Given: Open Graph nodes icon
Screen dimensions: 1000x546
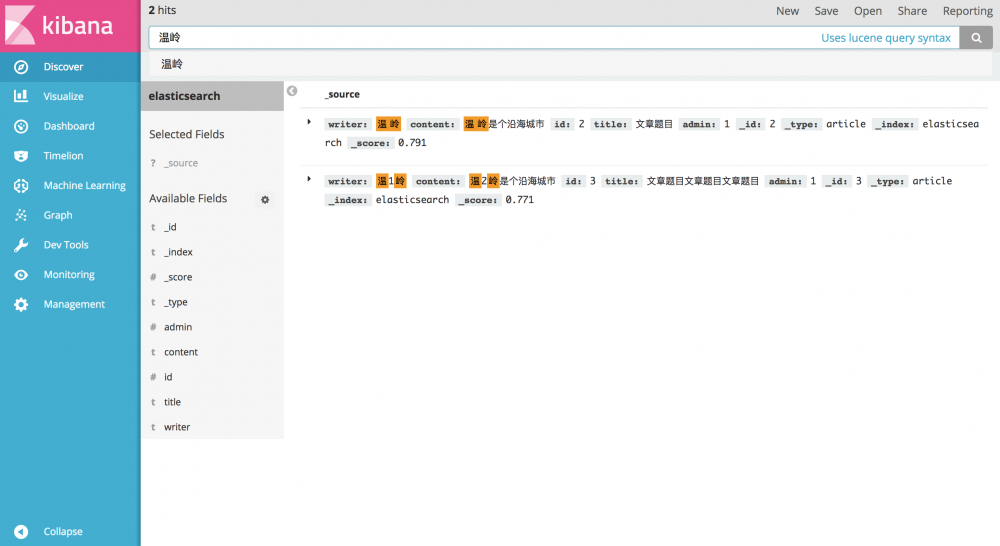Looking at the screenshot, I should tap(21, 215).
